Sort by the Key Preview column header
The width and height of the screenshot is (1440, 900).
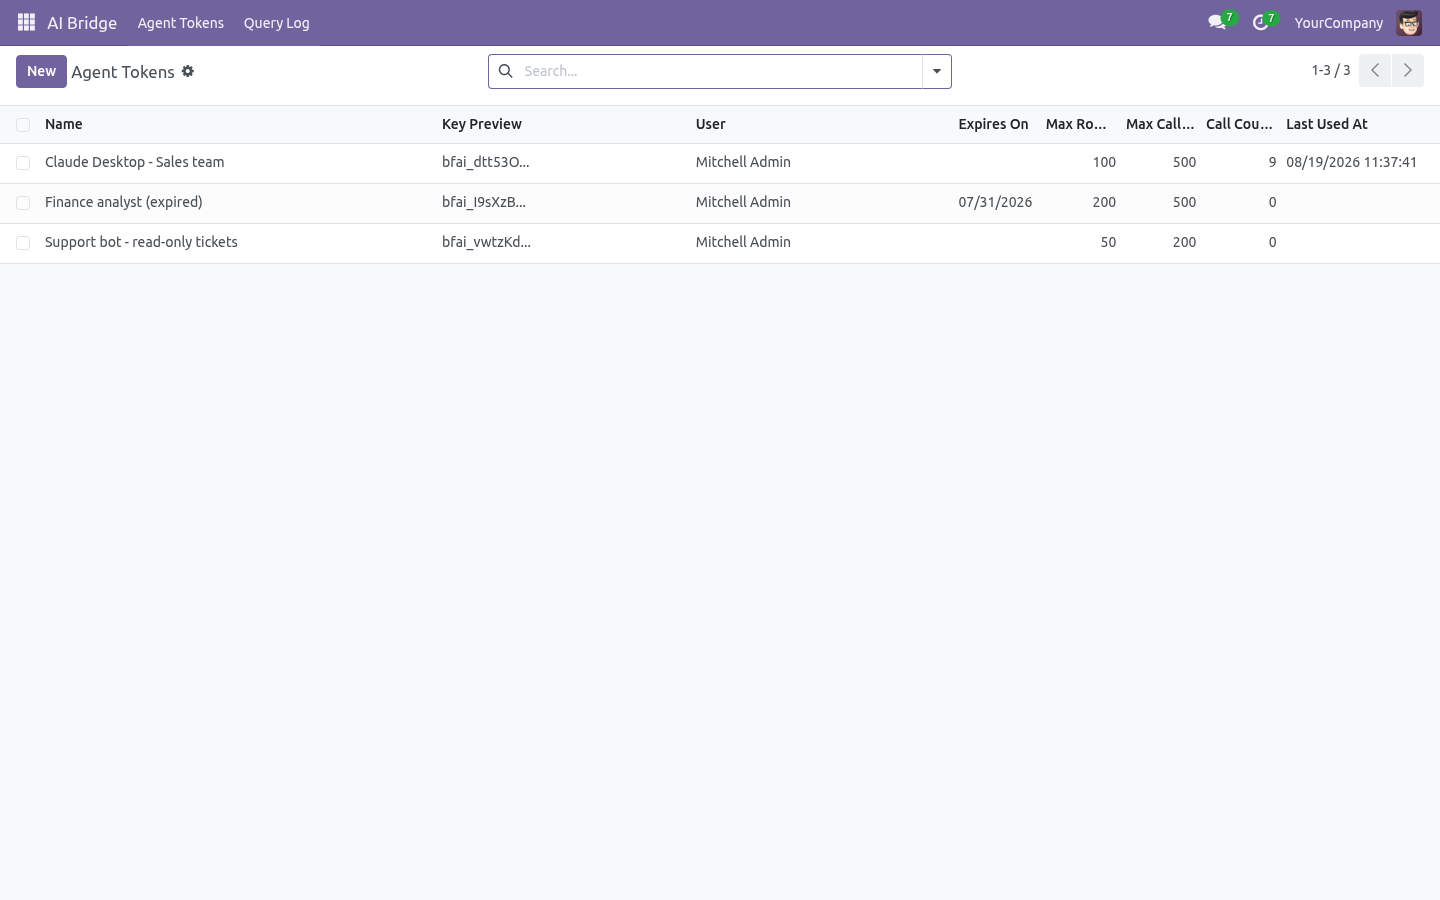pos(482,124)
